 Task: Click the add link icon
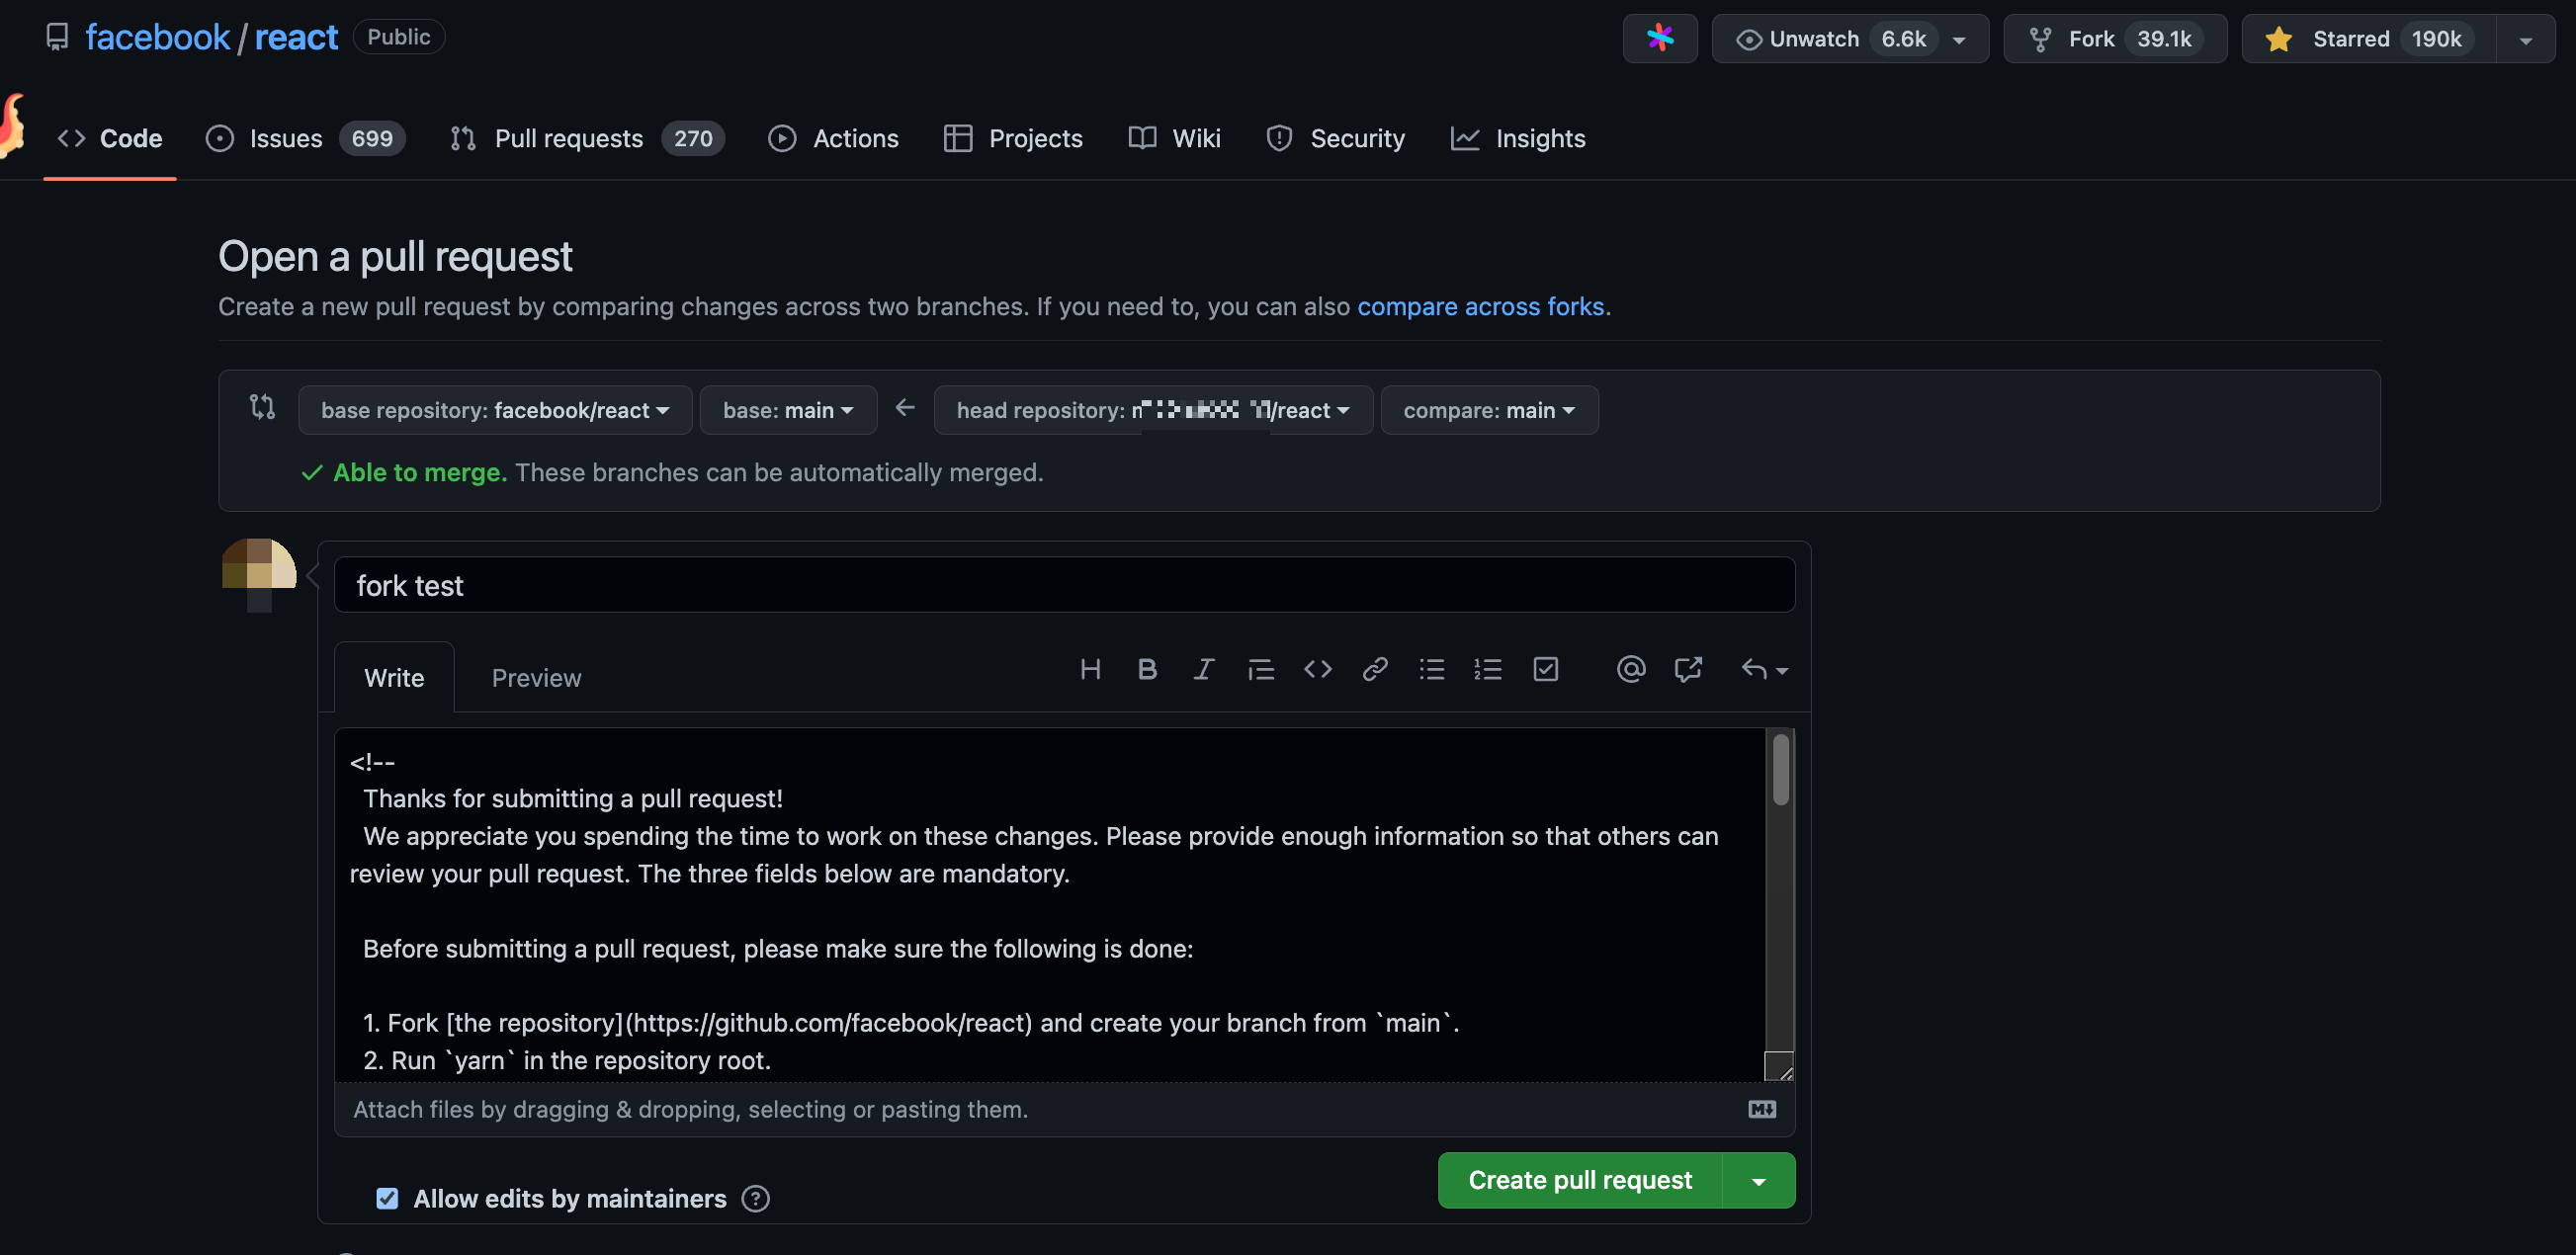tap(1375, 669)
